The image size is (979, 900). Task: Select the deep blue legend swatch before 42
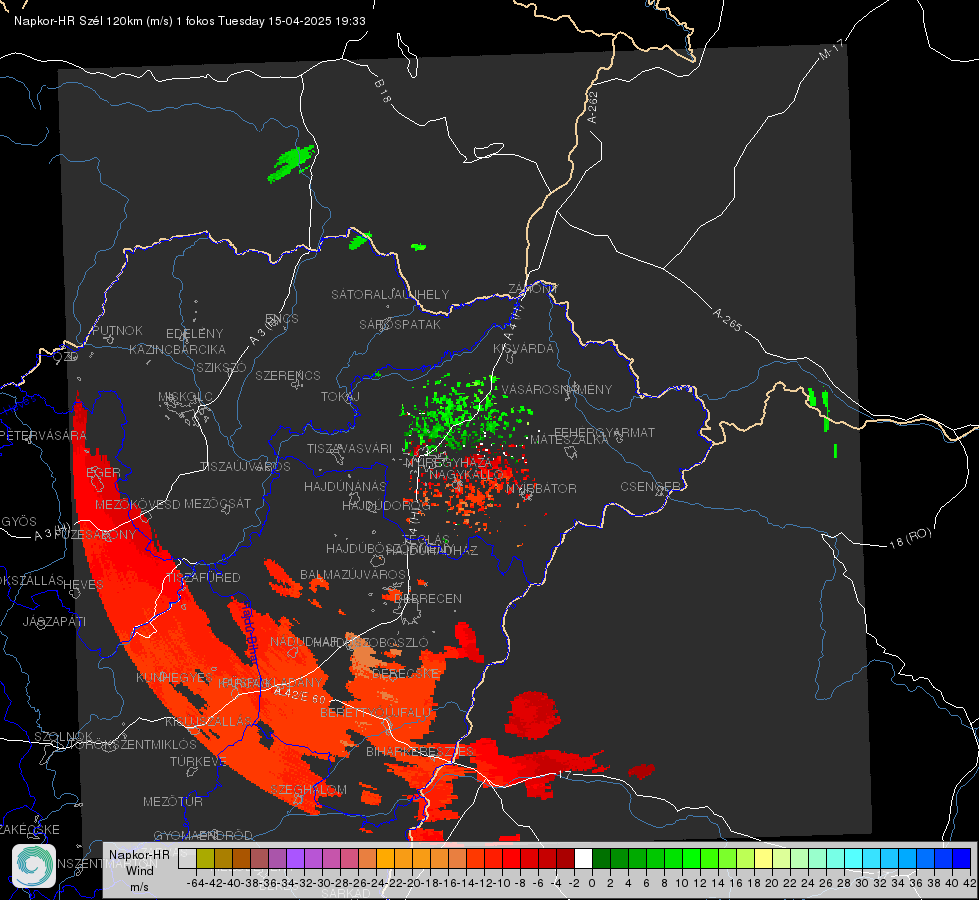[962, 859]
